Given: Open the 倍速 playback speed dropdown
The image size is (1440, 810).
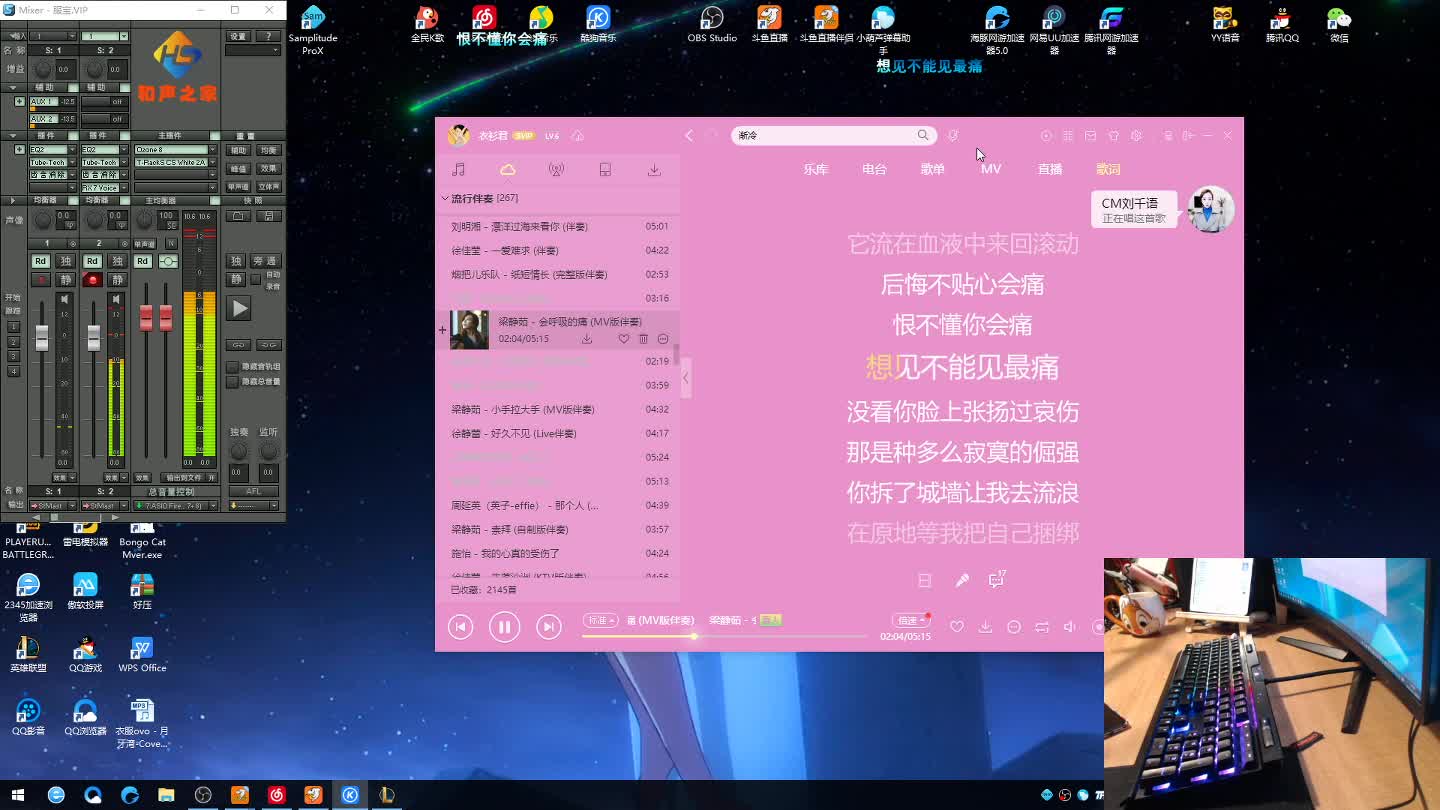Looking at the screenshot, I should point(909,621).
